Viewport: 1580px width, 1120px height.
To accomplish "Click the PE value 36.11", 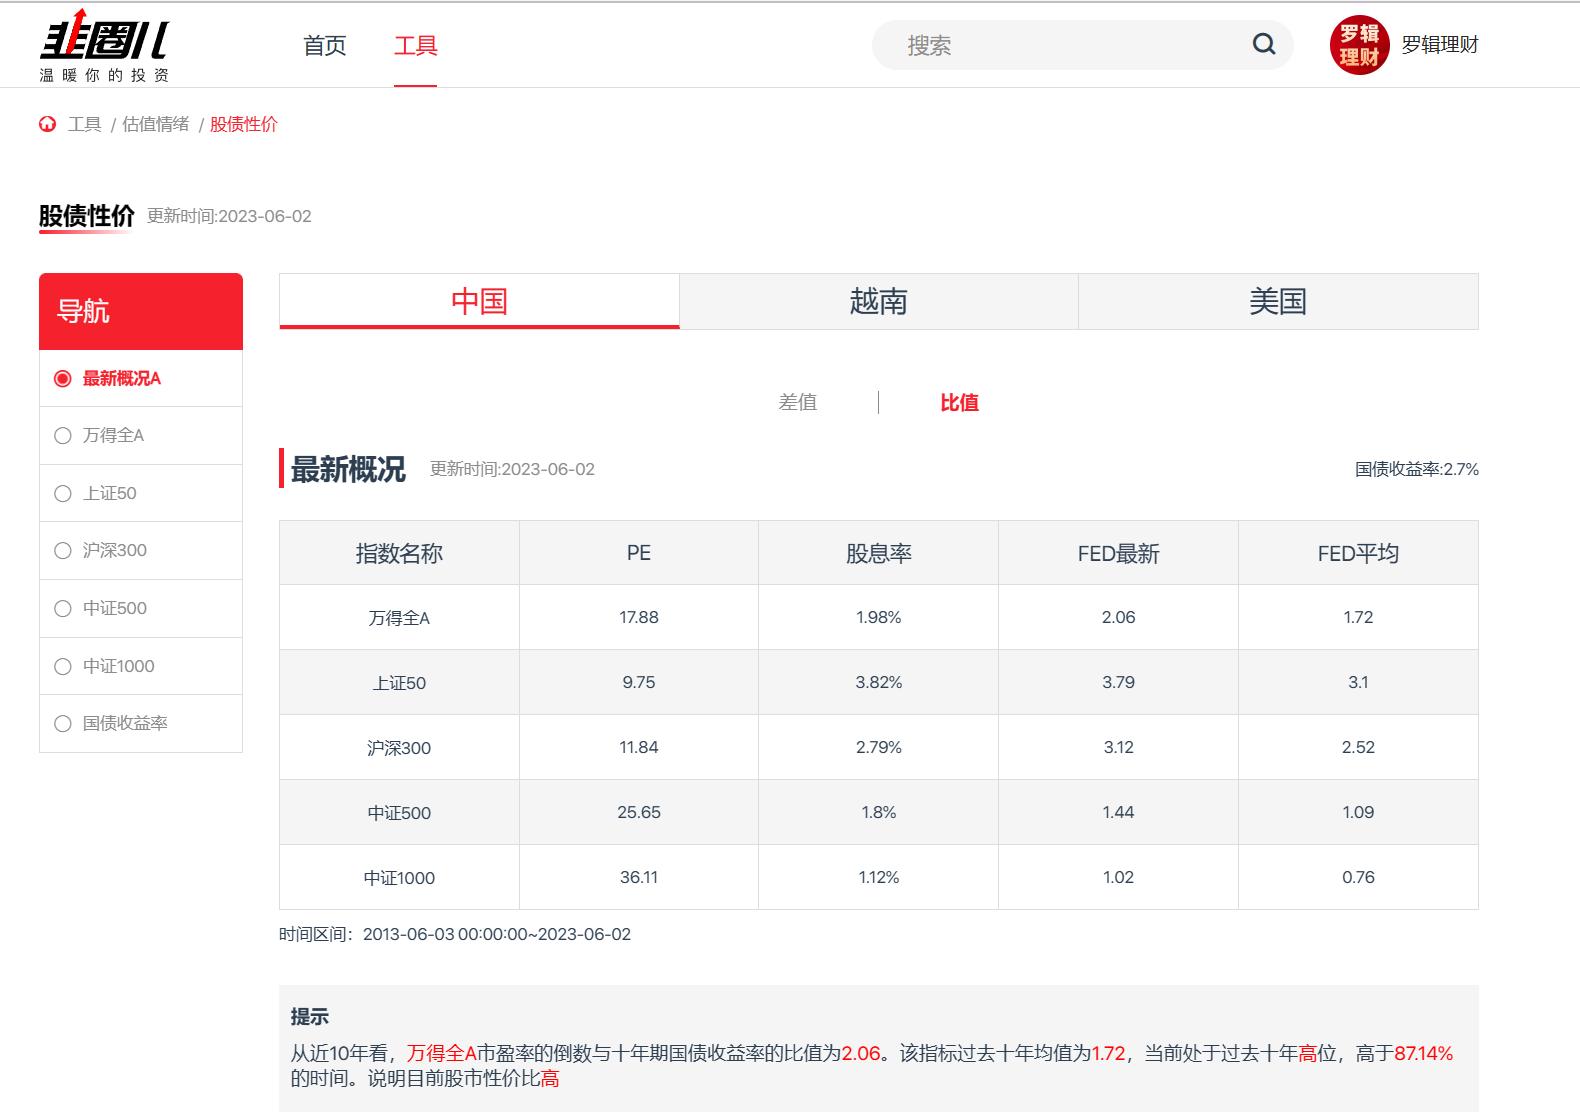I will click(x=639, y=877).
